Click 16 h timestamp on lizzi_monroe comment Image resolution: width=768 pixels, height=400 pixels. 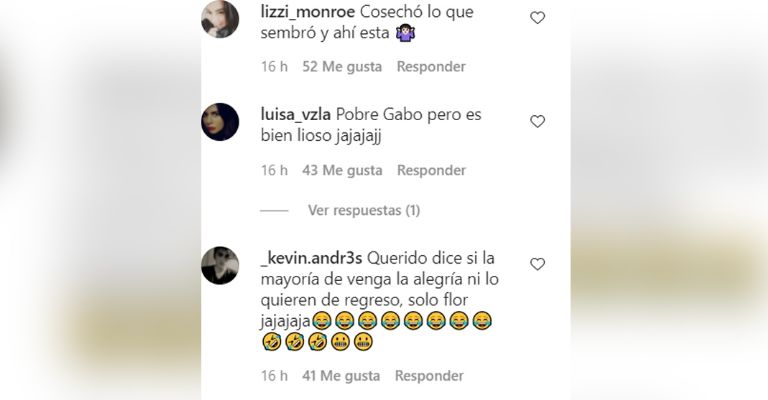click(x=274, y=67)
